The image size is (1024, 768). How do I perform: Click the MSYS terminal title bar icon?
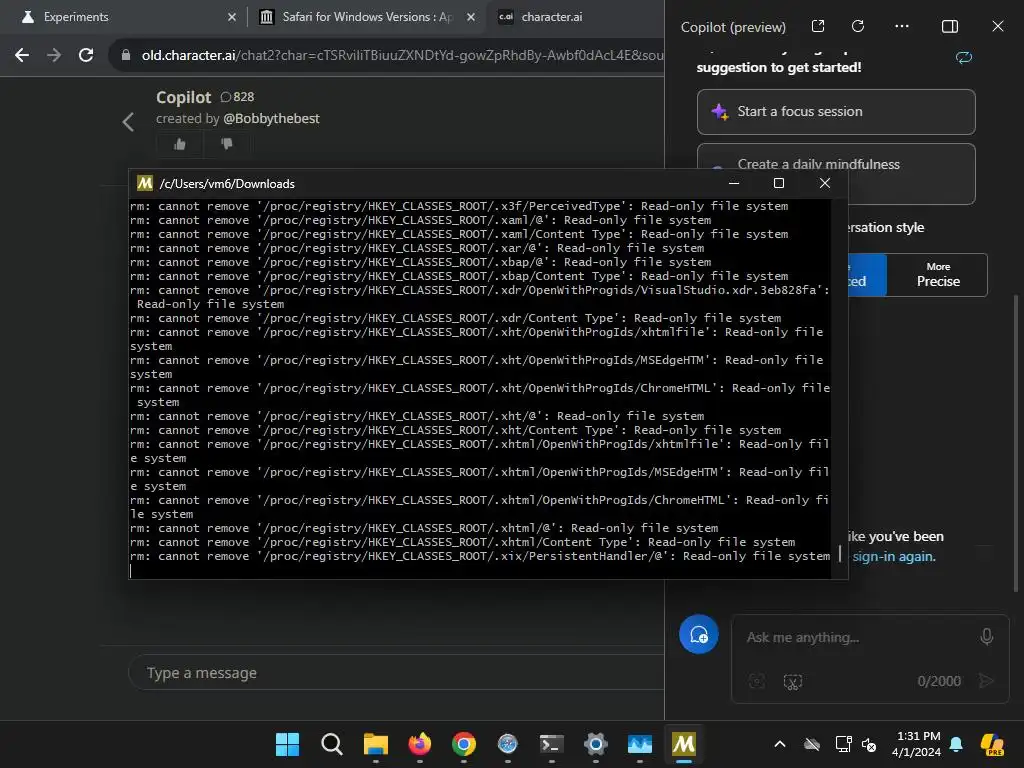pyautogui.click(x=144, y=184)
